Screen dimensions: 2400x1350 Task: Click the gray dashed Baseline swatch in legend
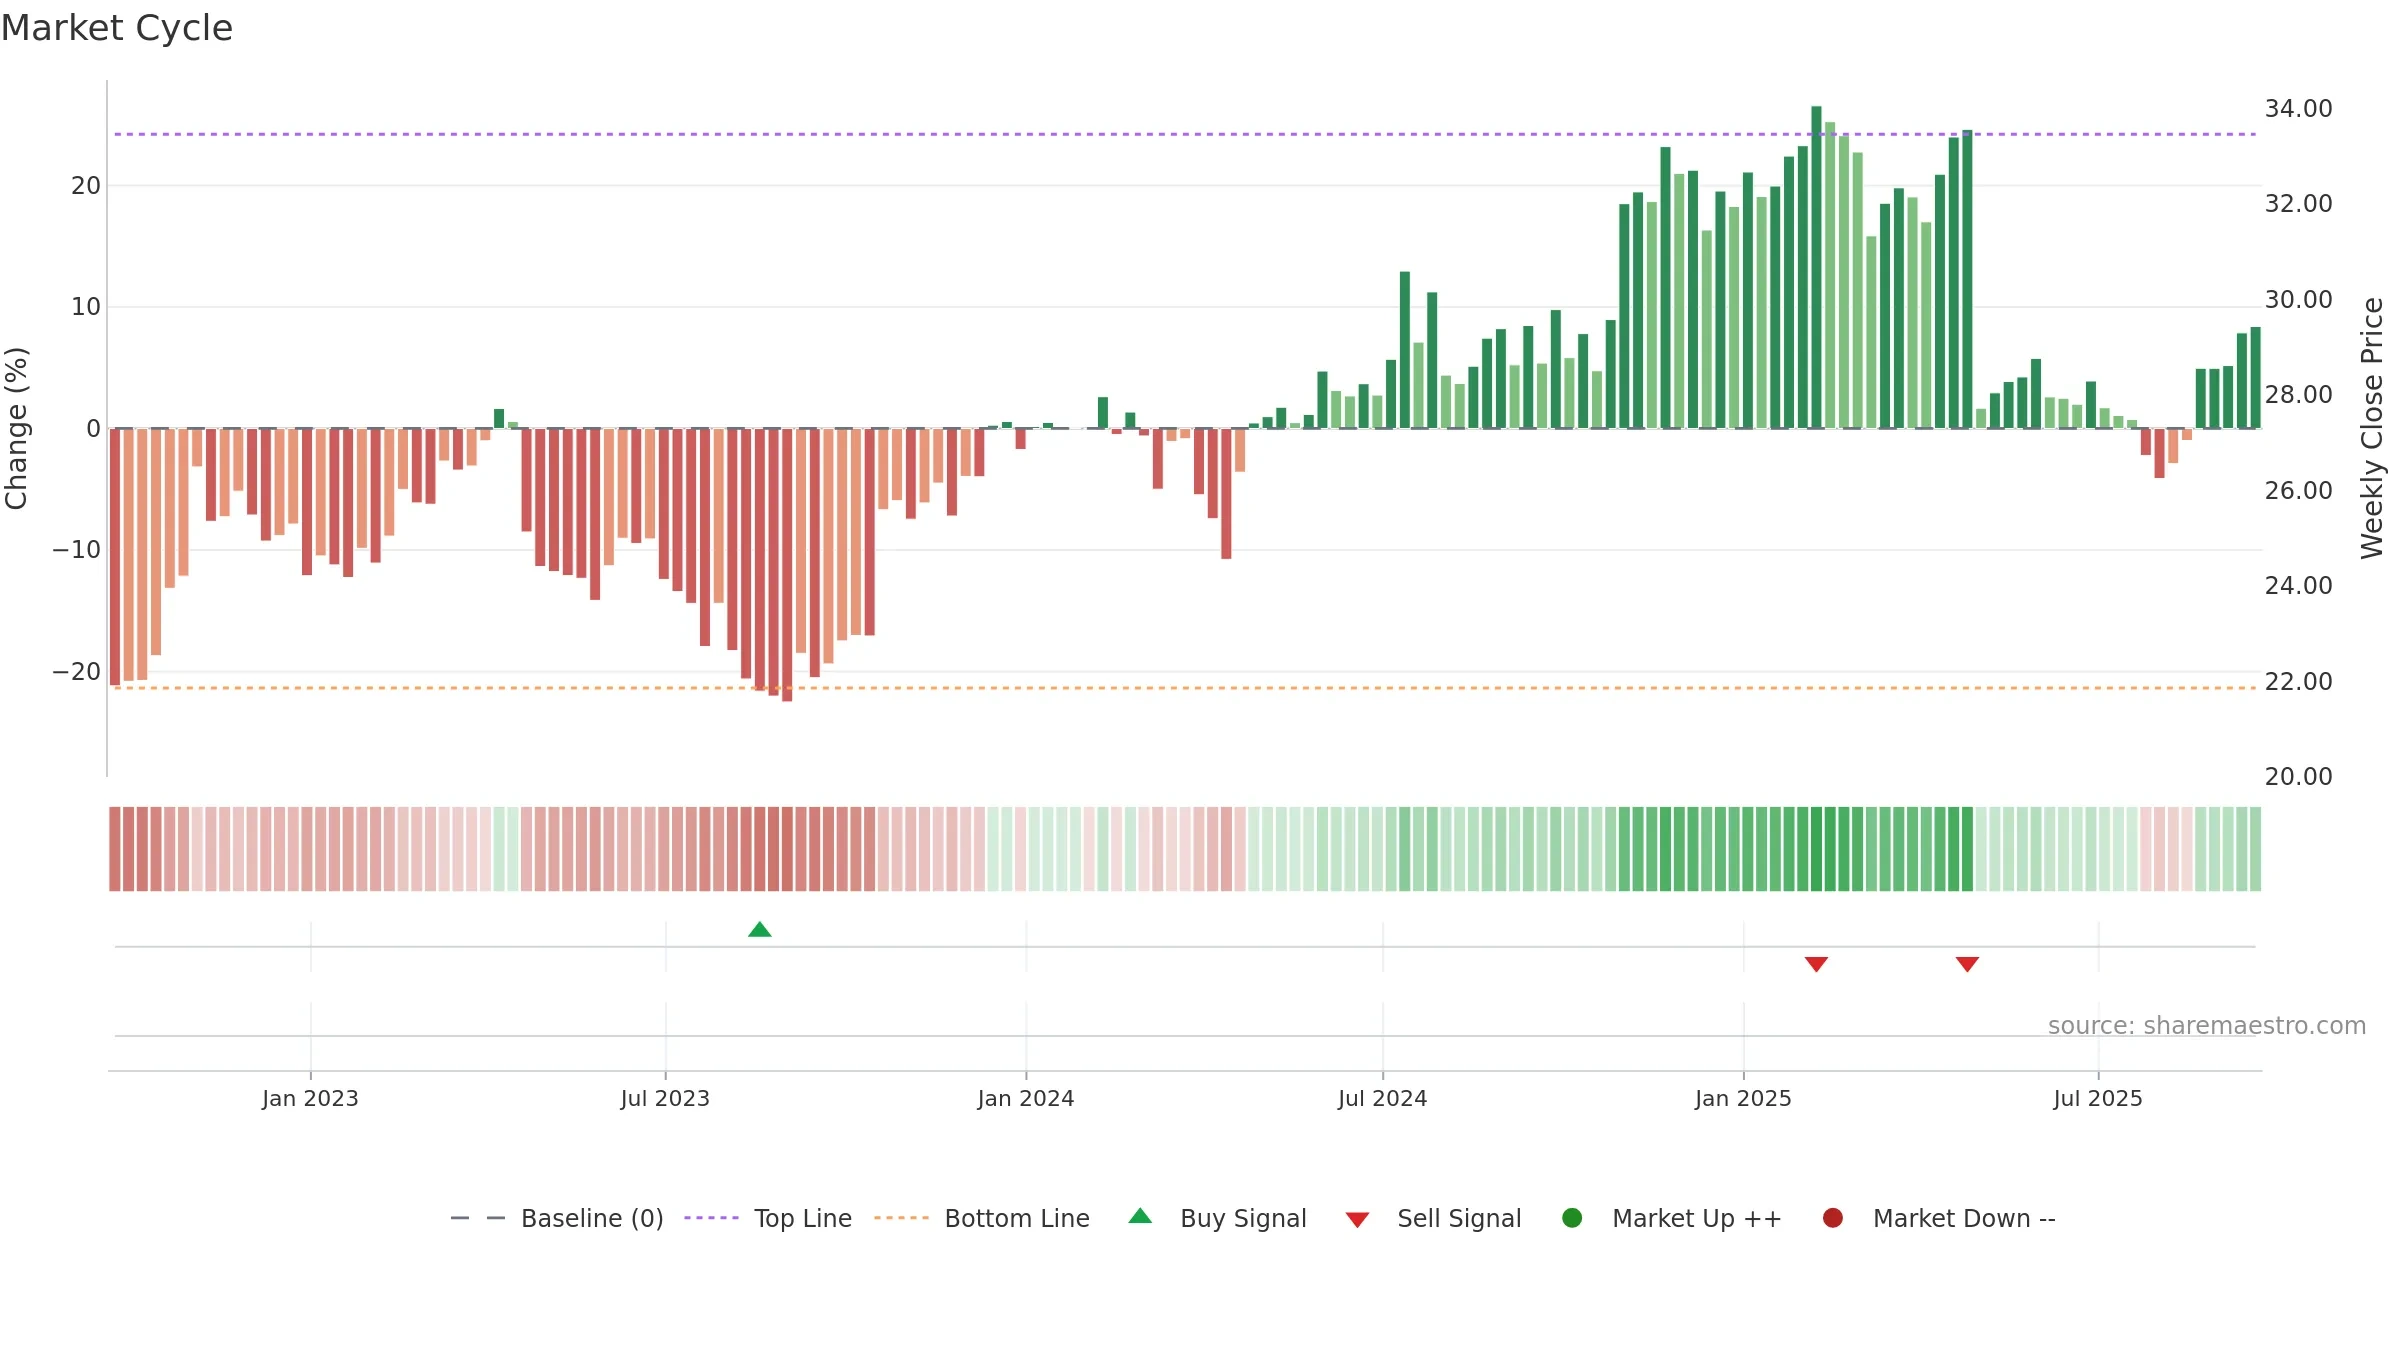coord(478,1218)
